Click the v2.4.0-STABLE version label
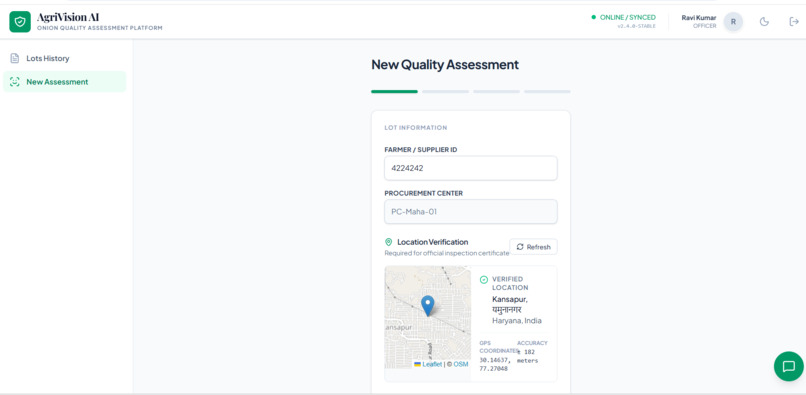 (x=636, y=26)
